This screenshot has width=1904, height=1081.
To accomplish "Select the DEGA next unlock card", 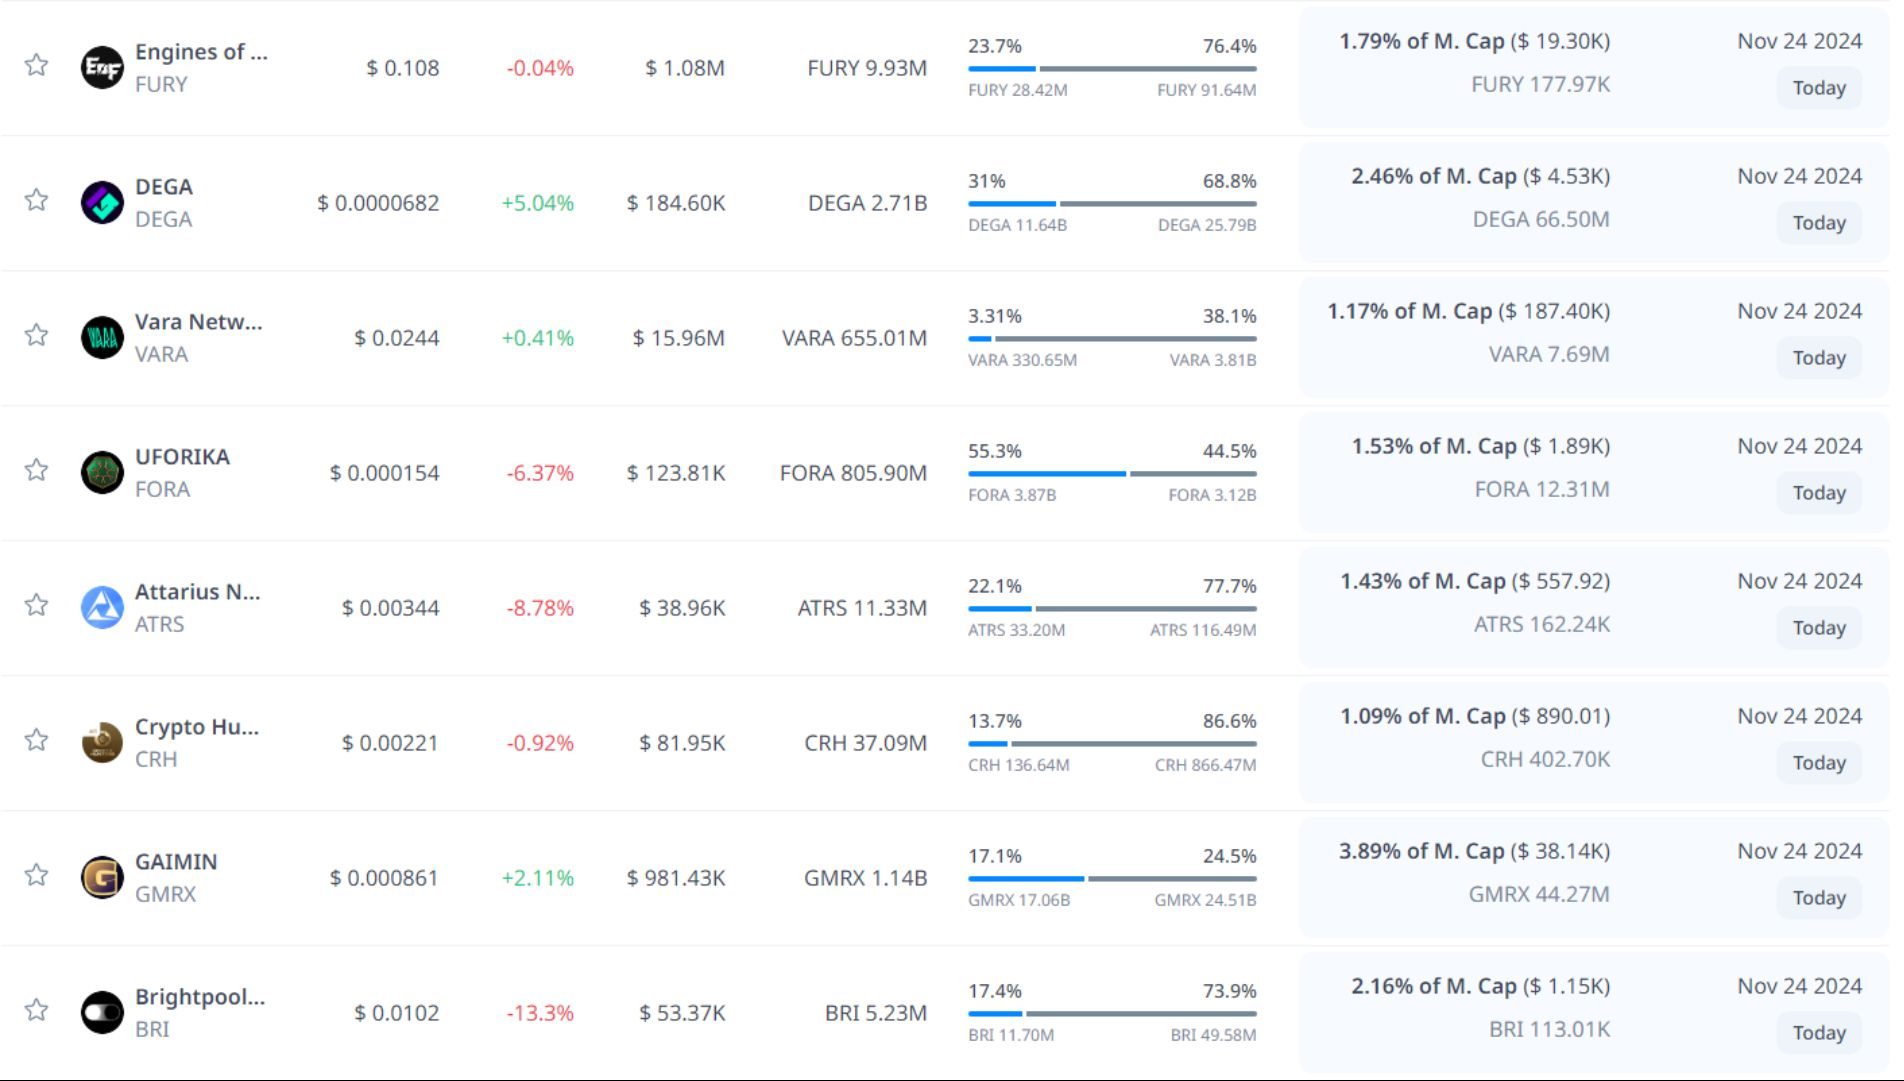I will (x=1594, y=203).
